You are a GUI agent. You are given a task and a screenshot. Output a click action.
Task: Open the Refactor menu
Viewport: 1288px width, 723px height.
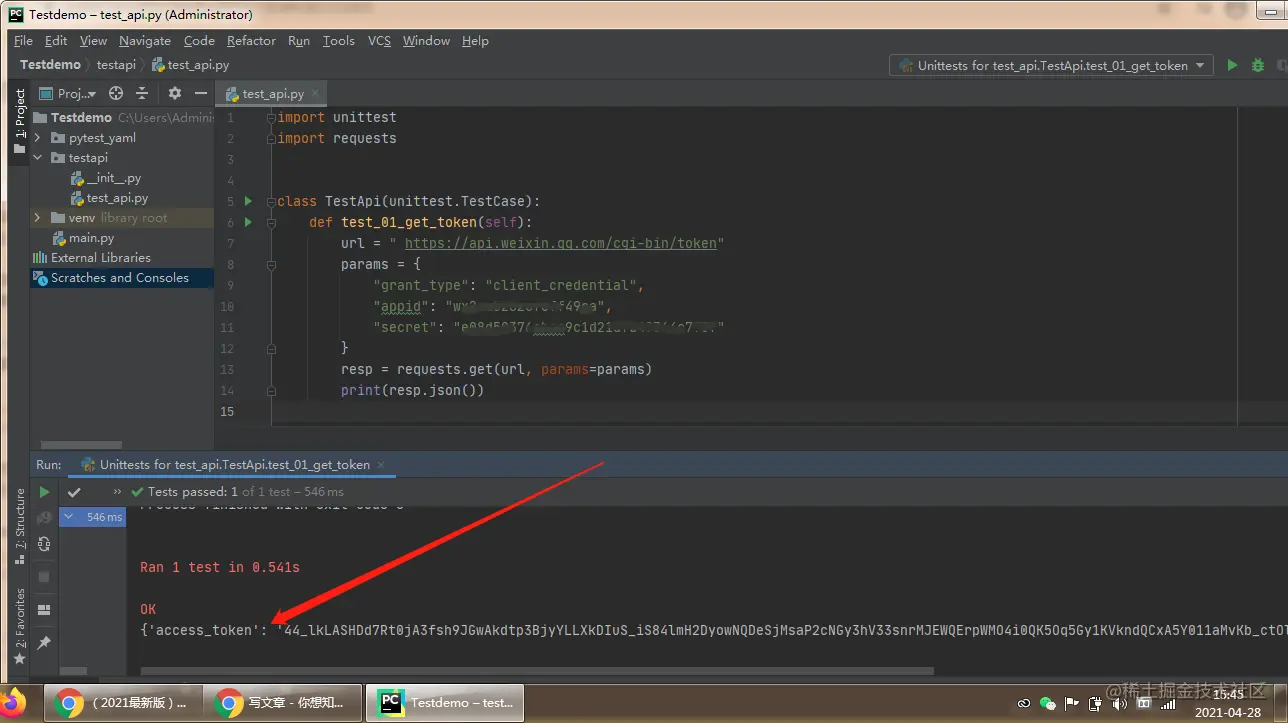(x=251, y=41)
